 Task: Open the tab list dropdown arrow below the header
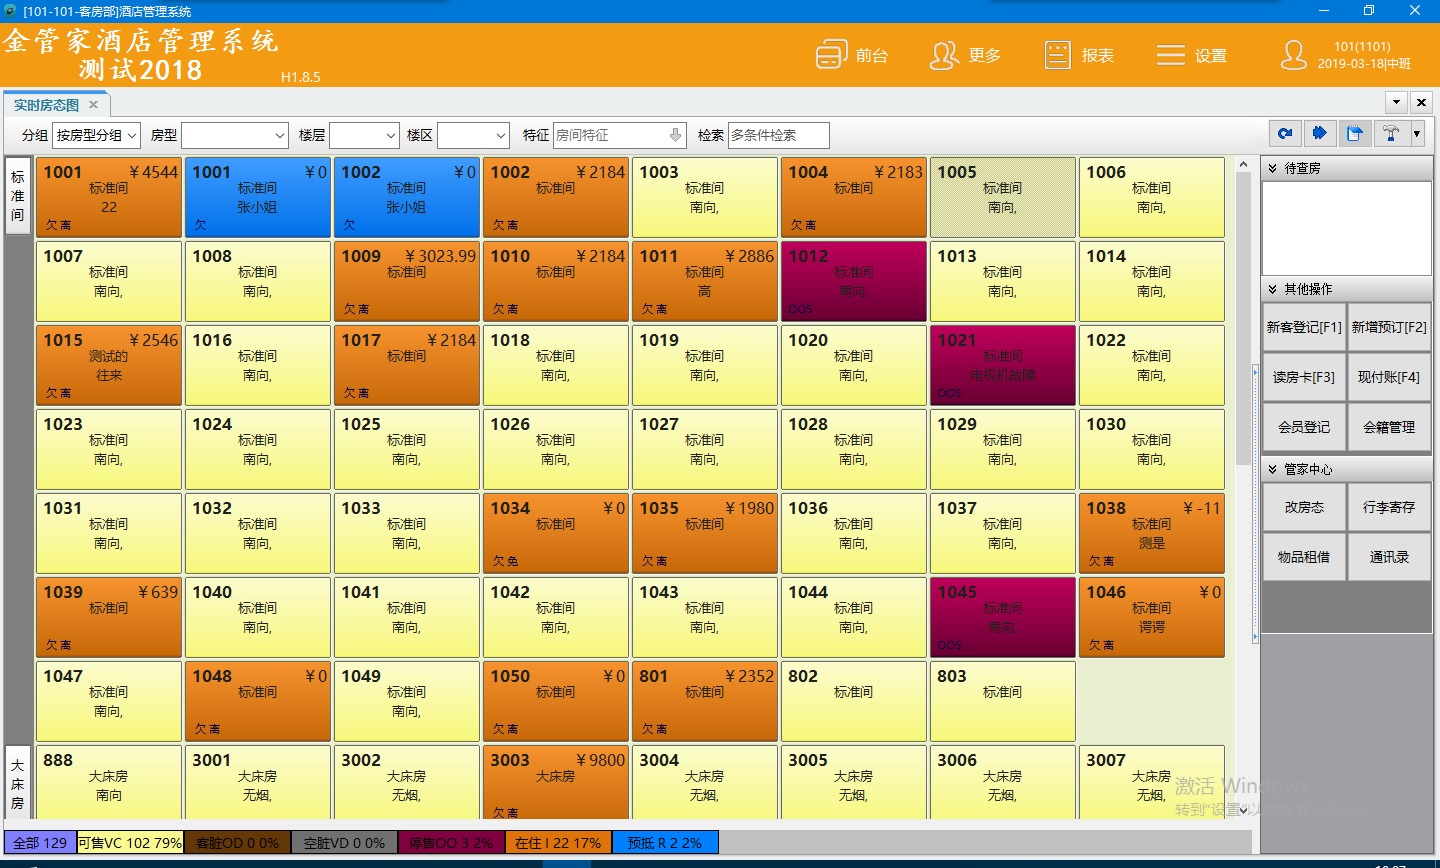tap(1396, 103)
